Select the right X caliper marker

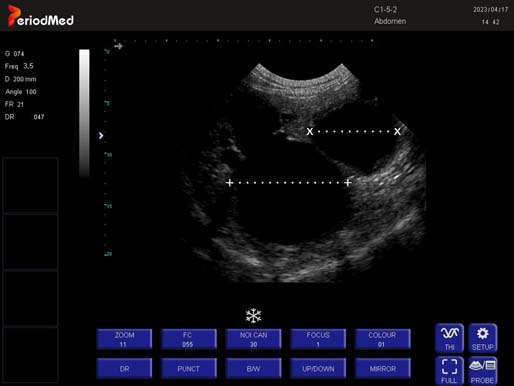pyautogui.click(x=397, y=131)
